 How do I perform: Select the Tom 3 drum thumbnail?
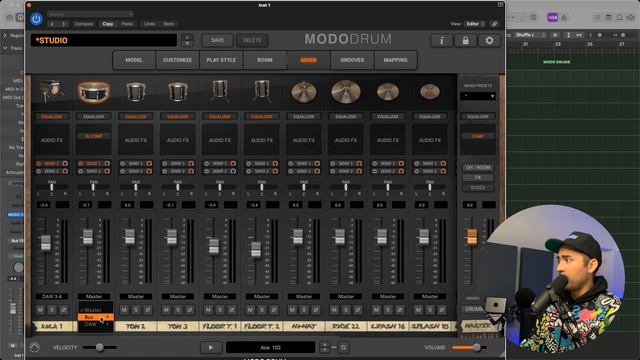click(178, 91)
